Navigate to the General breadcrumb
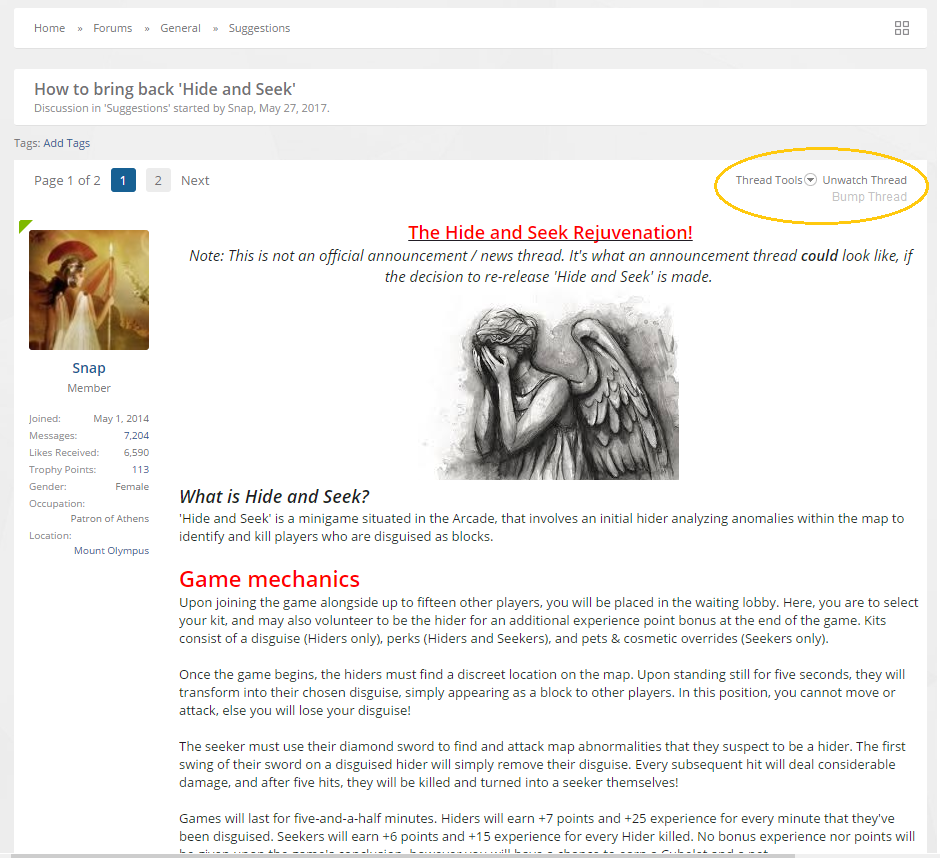The width and height of the screenshot is (940, 858). click(x=180, y=28)
